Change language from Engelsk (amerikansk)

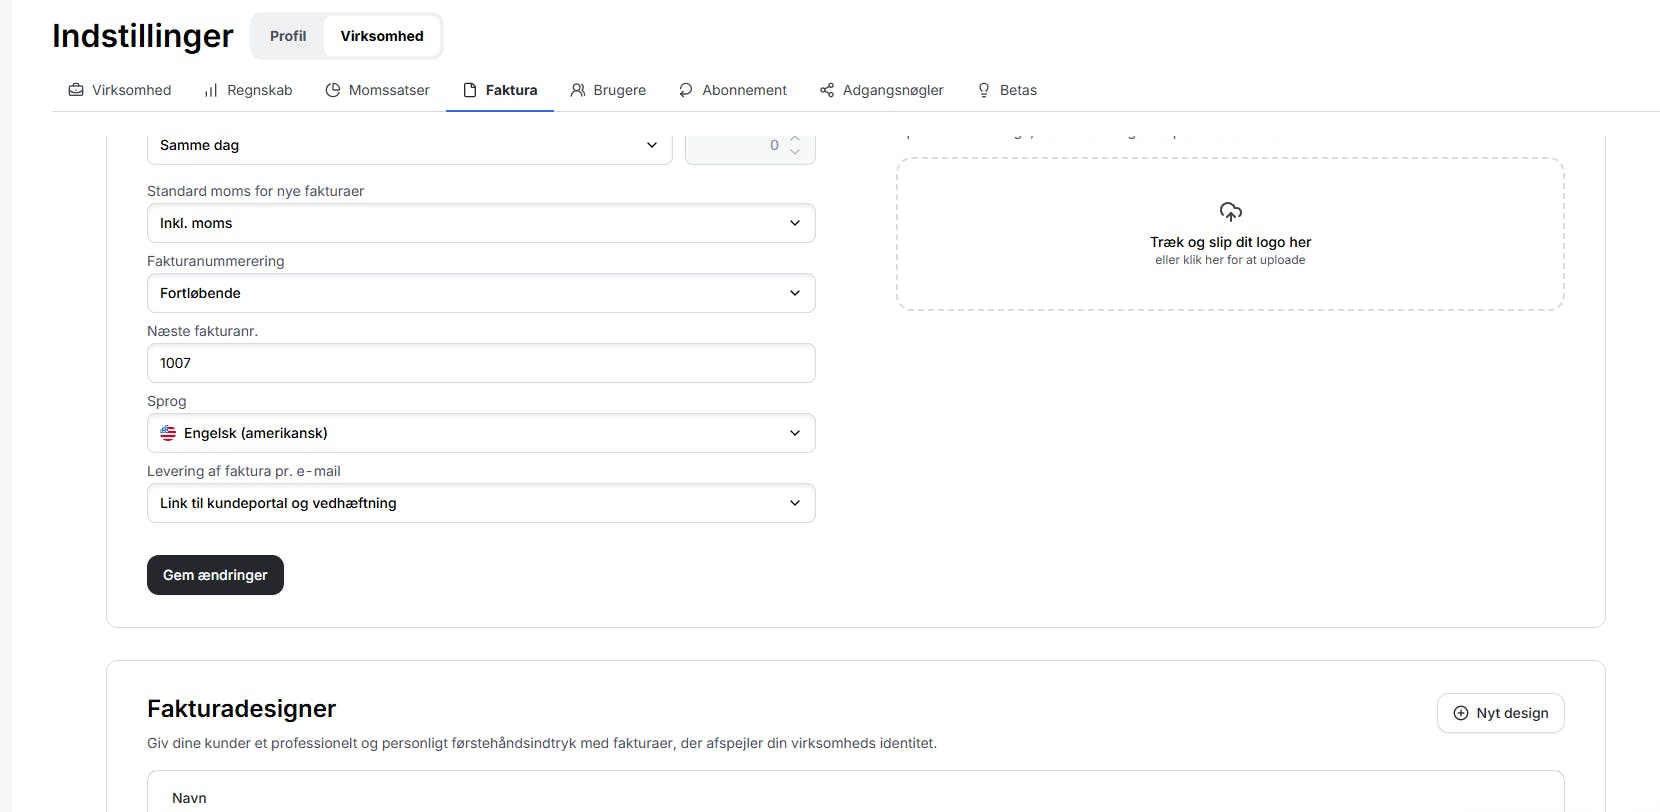pyautogui.click(x=481, y=433)
